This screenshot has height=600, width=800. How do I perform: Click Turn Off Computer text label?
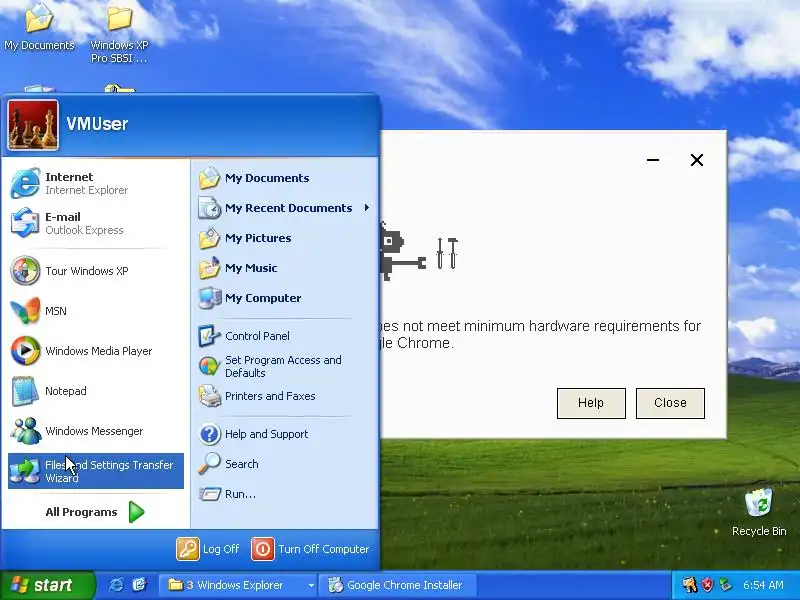(x=323, y=549)
